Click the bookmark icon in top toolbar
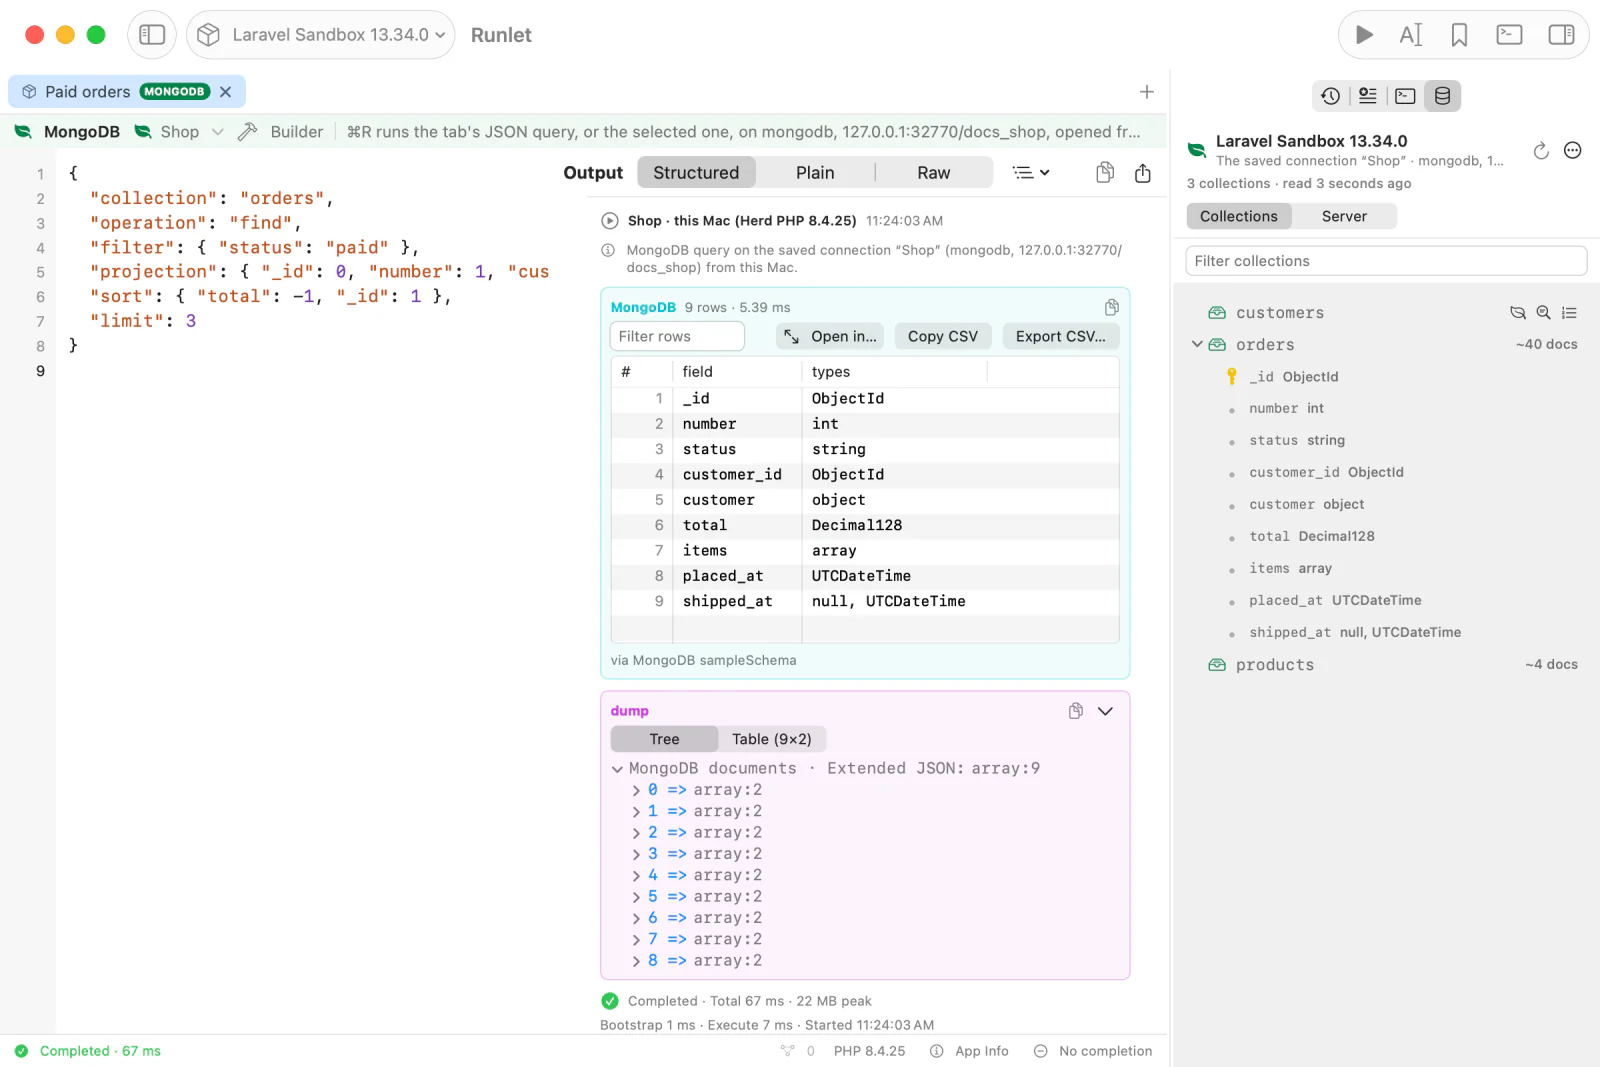 1459,35
